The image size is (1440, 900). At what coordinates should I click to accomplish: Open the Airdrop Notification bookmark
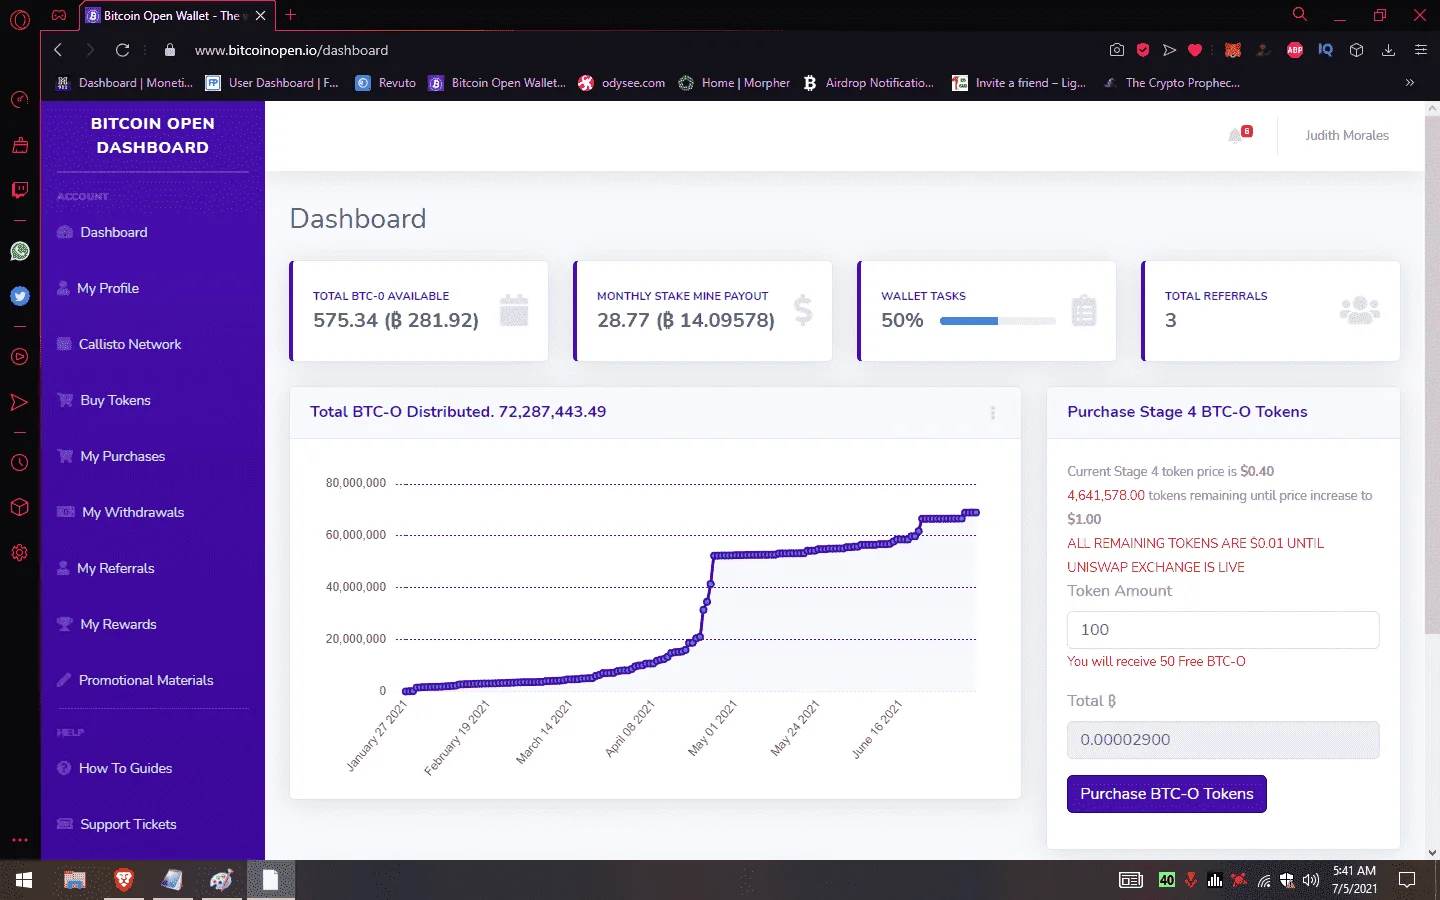(868, 83)
